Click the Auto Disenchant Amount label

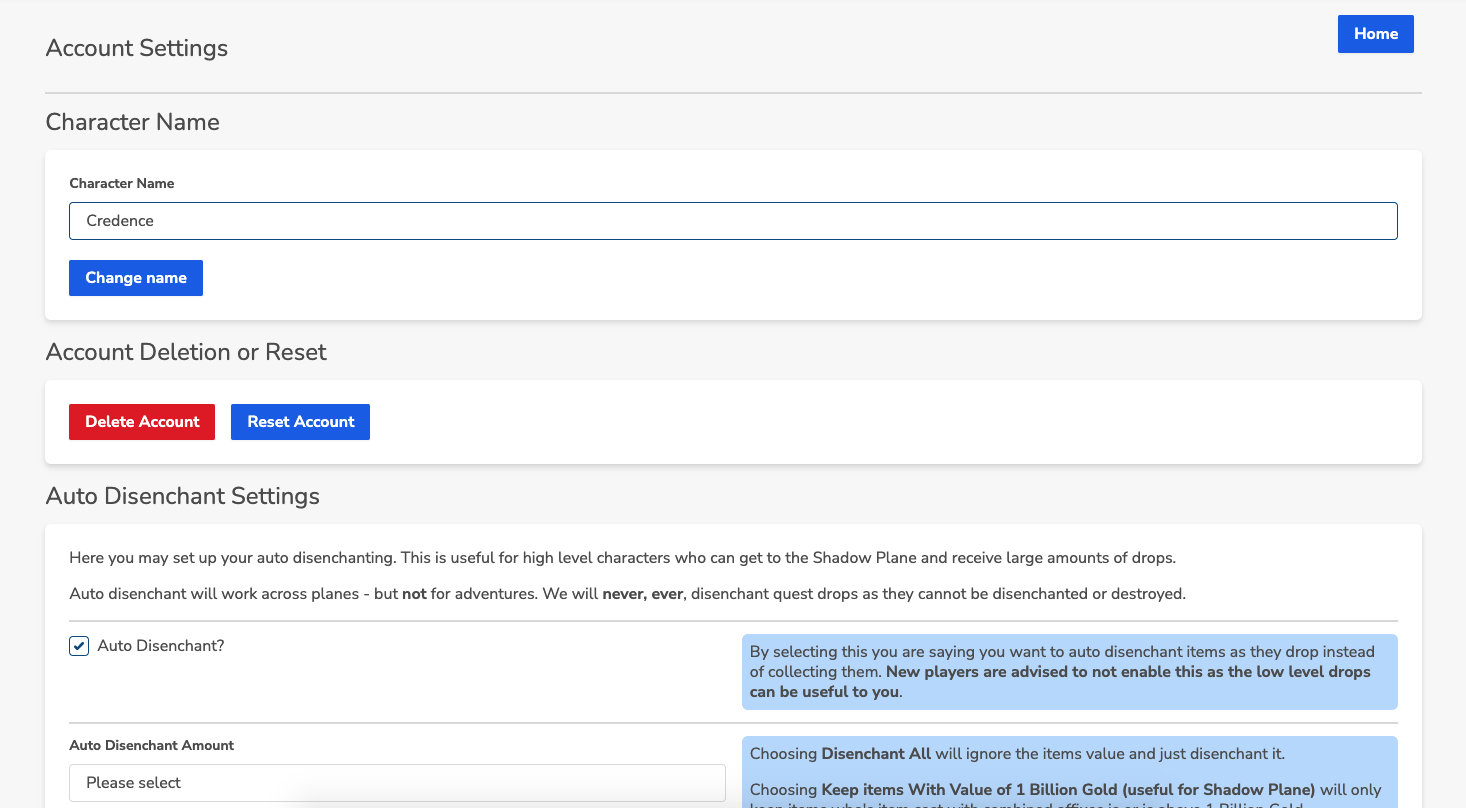pyautogui.click(x=152, y=745)
